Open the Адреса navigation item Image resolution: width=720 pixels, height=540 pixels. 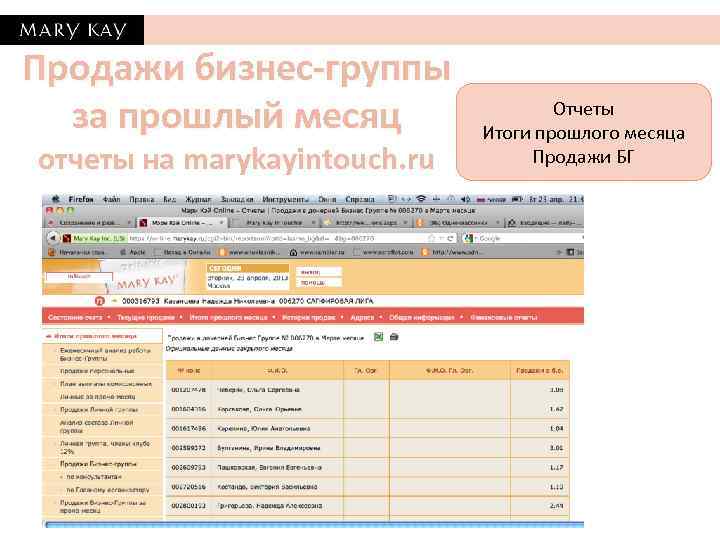[x=362, y=317]
